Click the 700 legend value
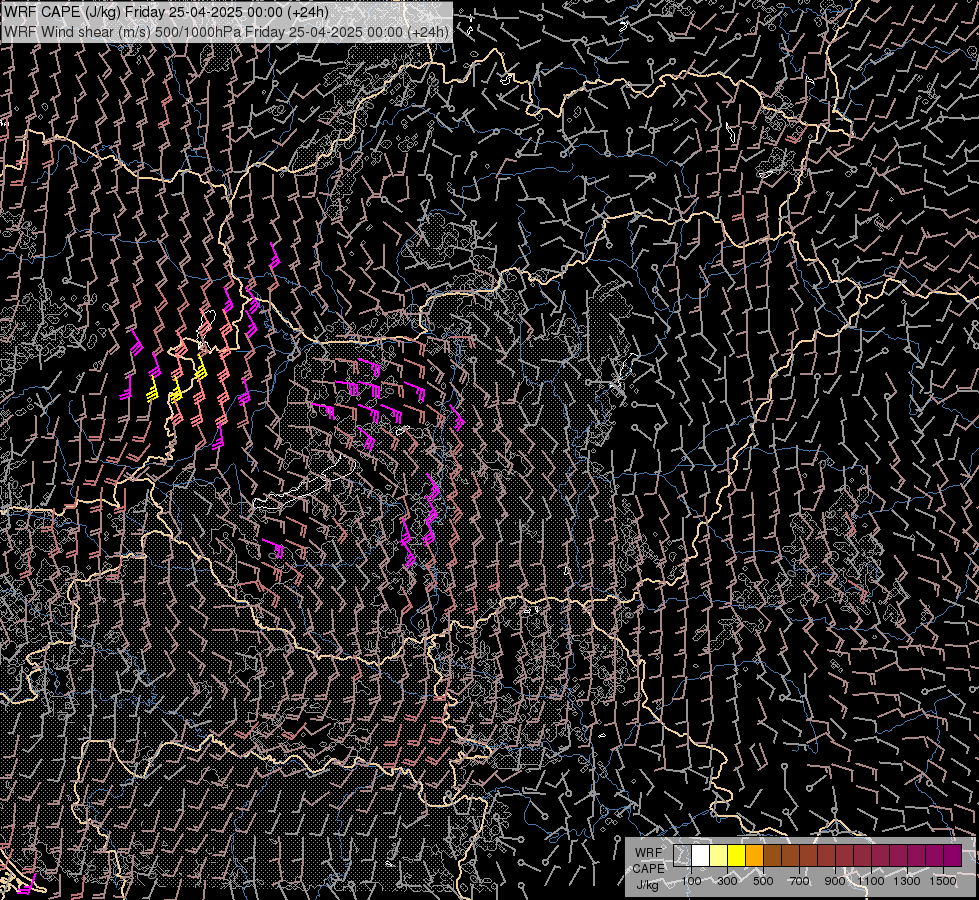Viewport: 979px width, 900px height. [x=799, y=881]
